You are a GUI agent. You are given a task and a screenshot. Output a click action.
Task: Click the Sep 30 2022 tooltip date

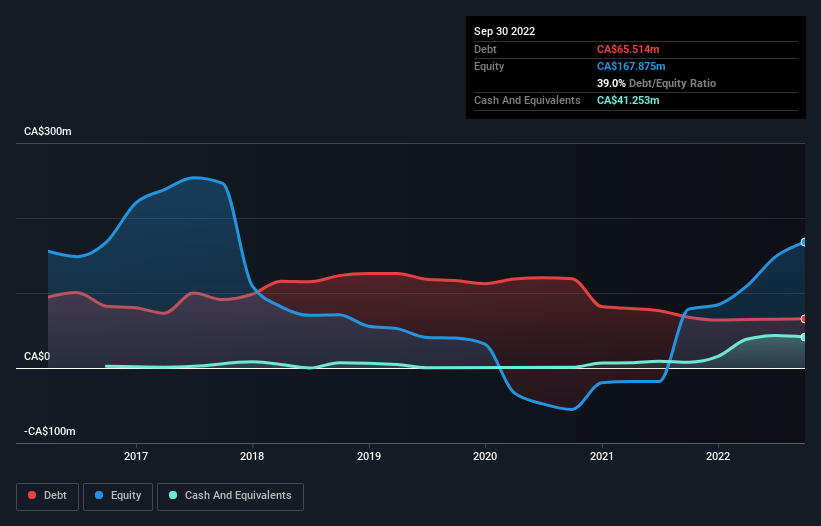[505, 31]
